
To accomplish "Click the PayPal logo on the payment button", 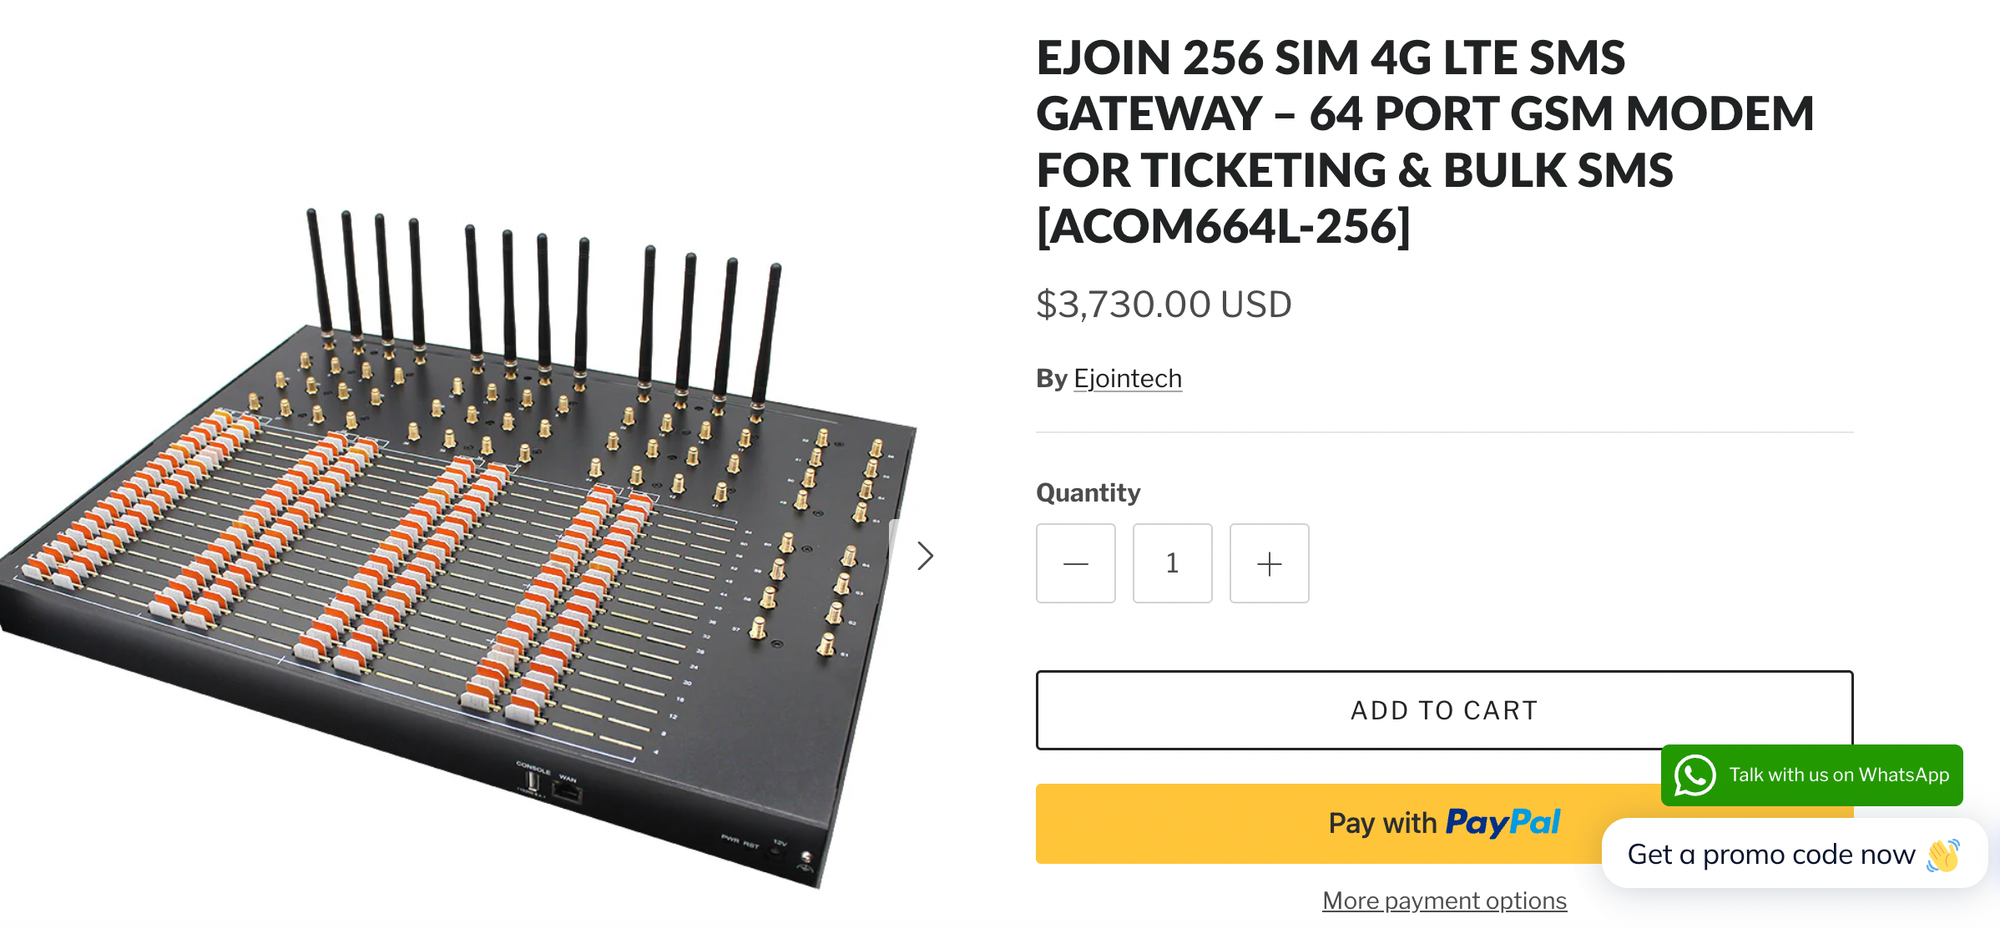I will tap(1502, 822).
